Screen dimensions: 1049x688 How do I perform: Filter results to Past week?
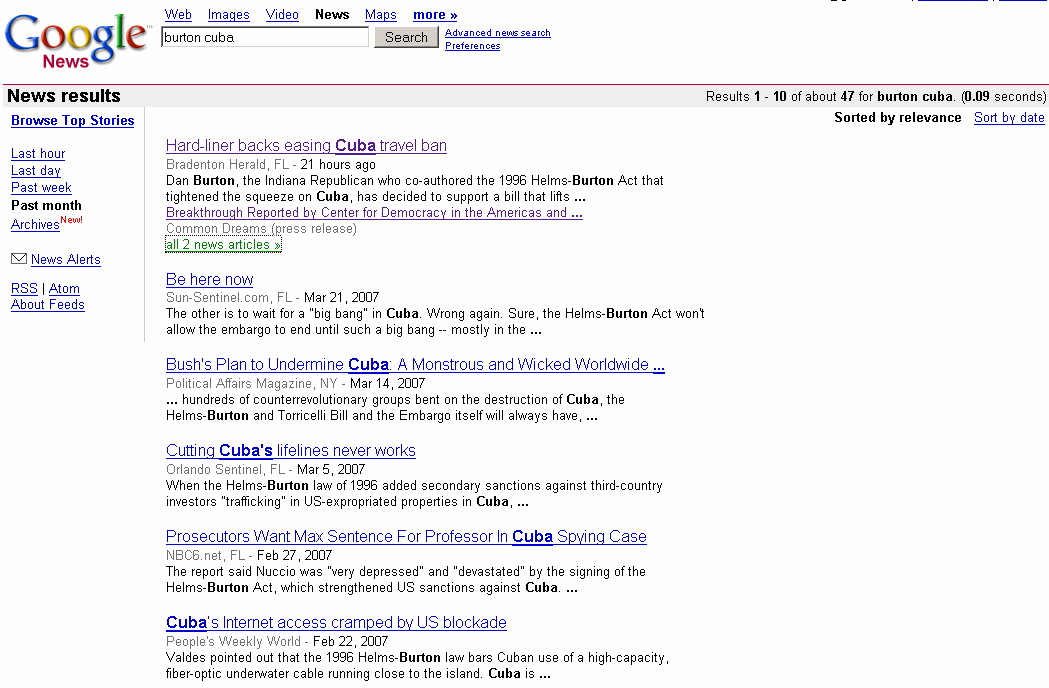click(x=41, y=188)
